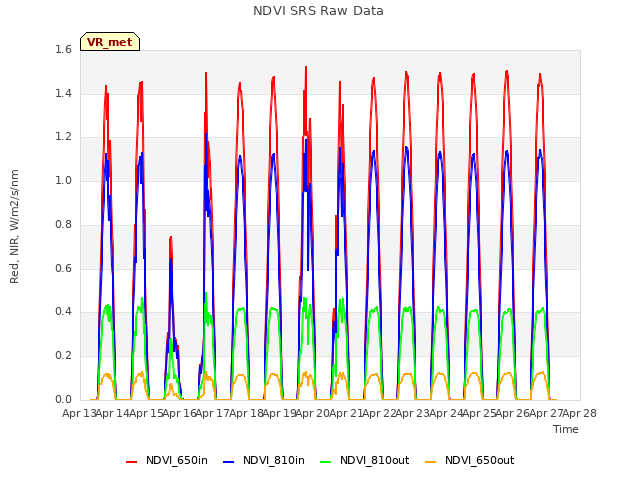Select the NDVI_810in legend entry
Screen dimensions: 640x480
(264, 460)
